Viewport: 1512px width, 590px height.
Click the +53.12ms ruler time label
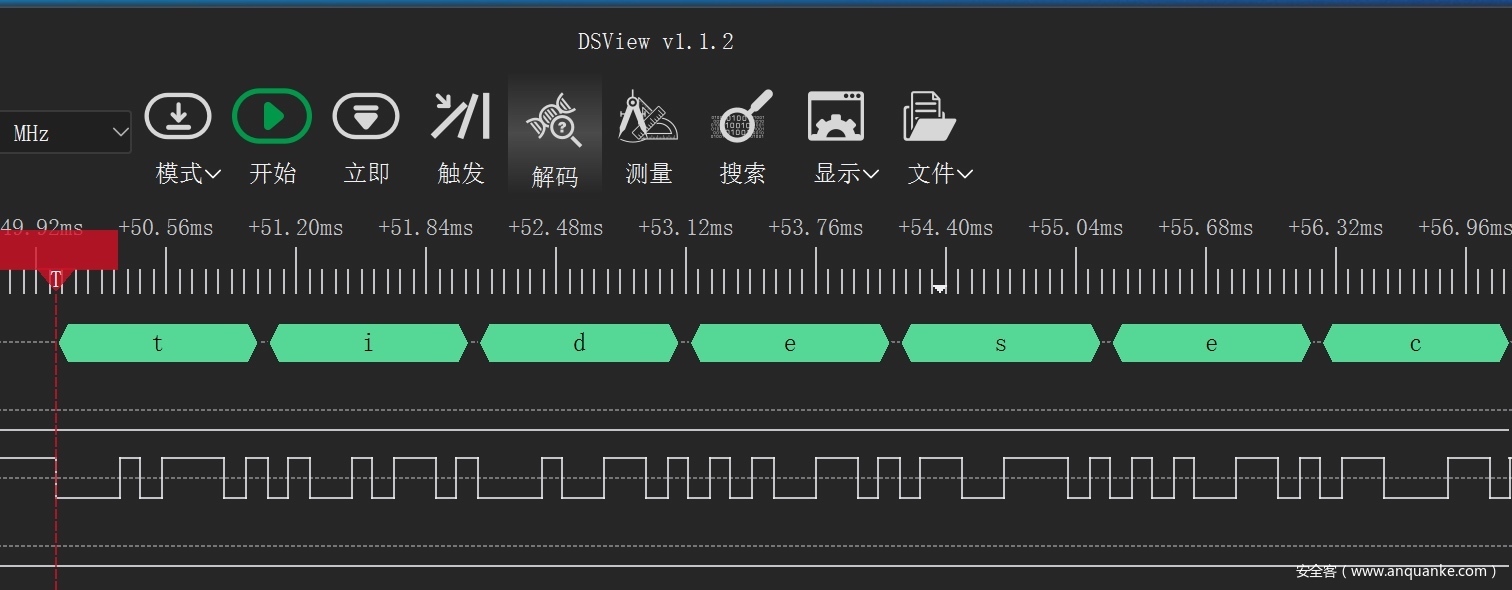[x=686, y=228]
